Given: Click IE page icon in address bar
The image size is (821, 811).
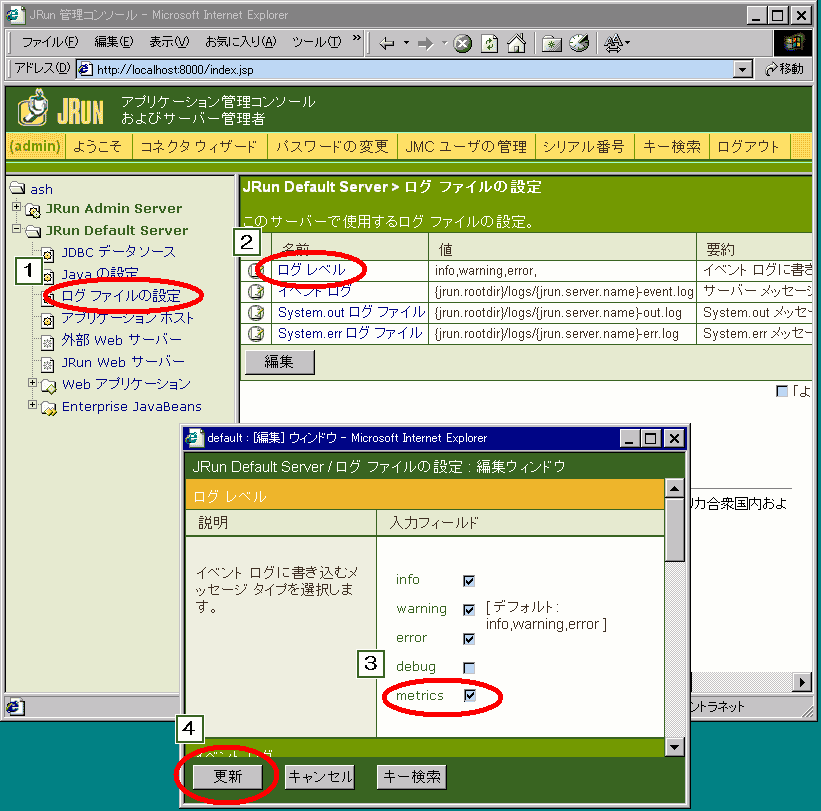Looking at the screenshot, I should click(86, 69).
